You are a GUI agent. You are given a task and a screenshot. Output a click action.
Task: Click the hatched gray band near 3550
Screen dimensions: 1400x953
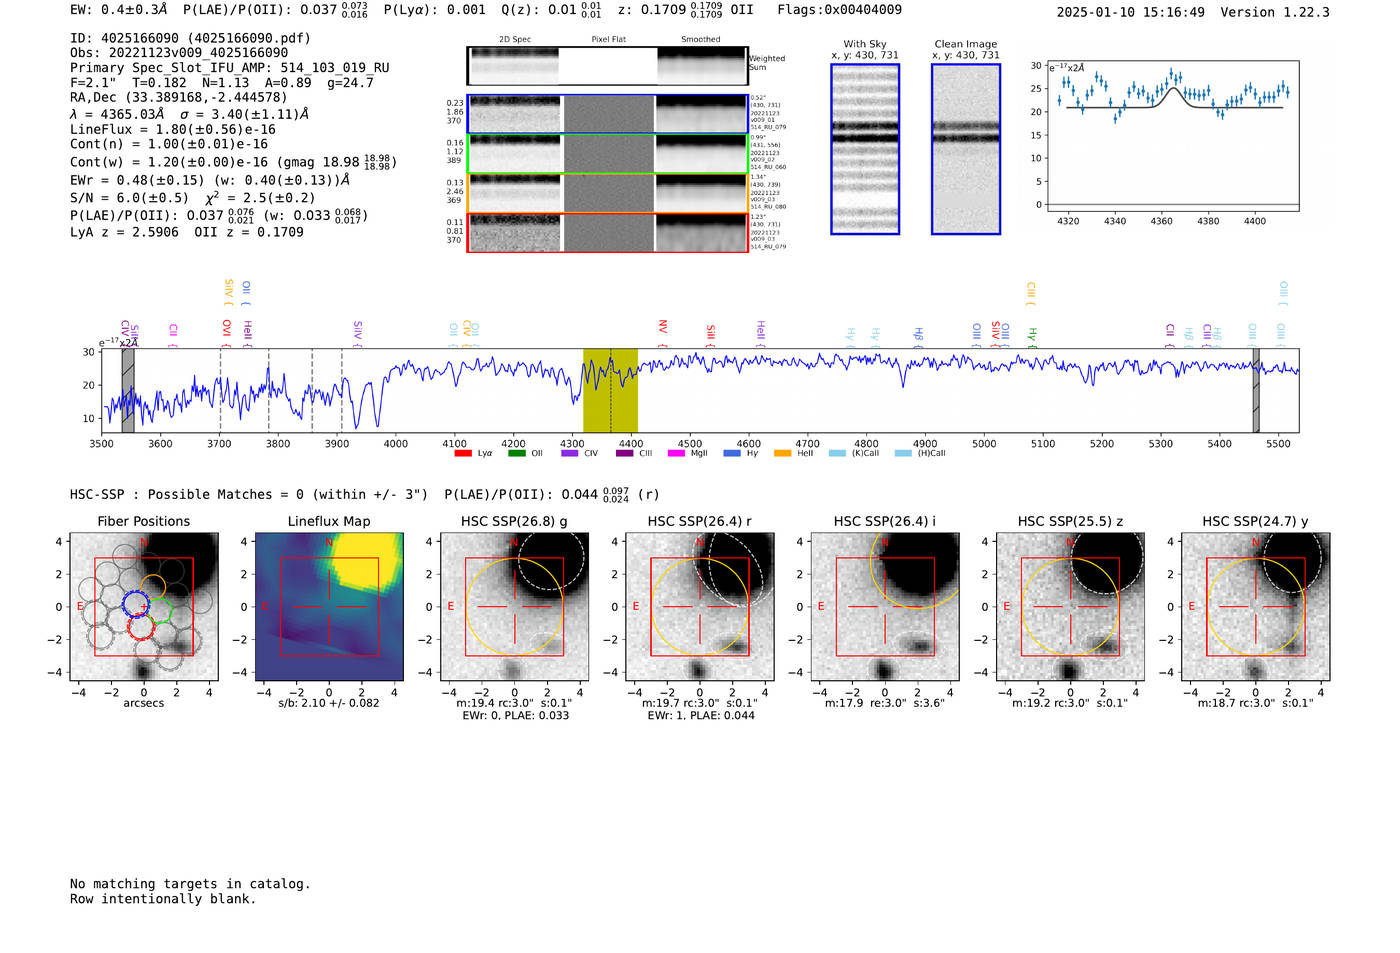coord(128,390)
